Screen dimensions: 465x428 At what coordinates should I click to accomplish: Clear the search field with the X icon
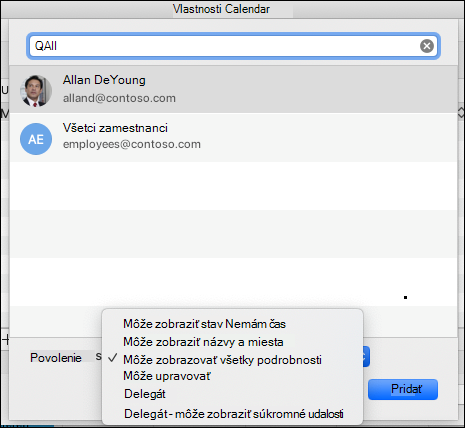(427, 46)
